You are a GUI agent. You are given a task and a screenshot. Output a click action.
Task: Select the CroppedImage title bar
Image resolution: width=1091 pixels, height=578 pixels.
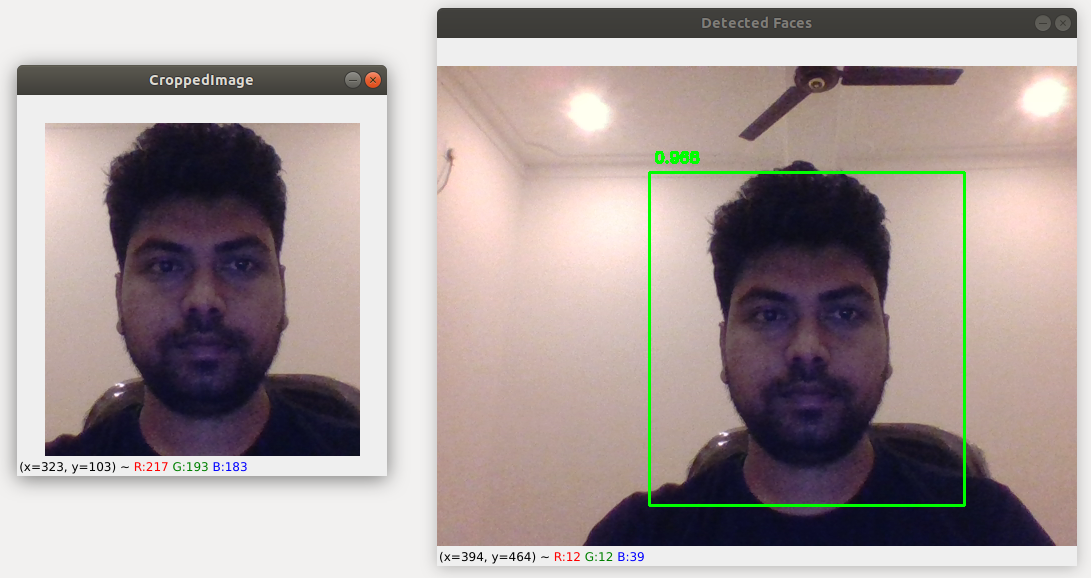click(x=200, y=80)
